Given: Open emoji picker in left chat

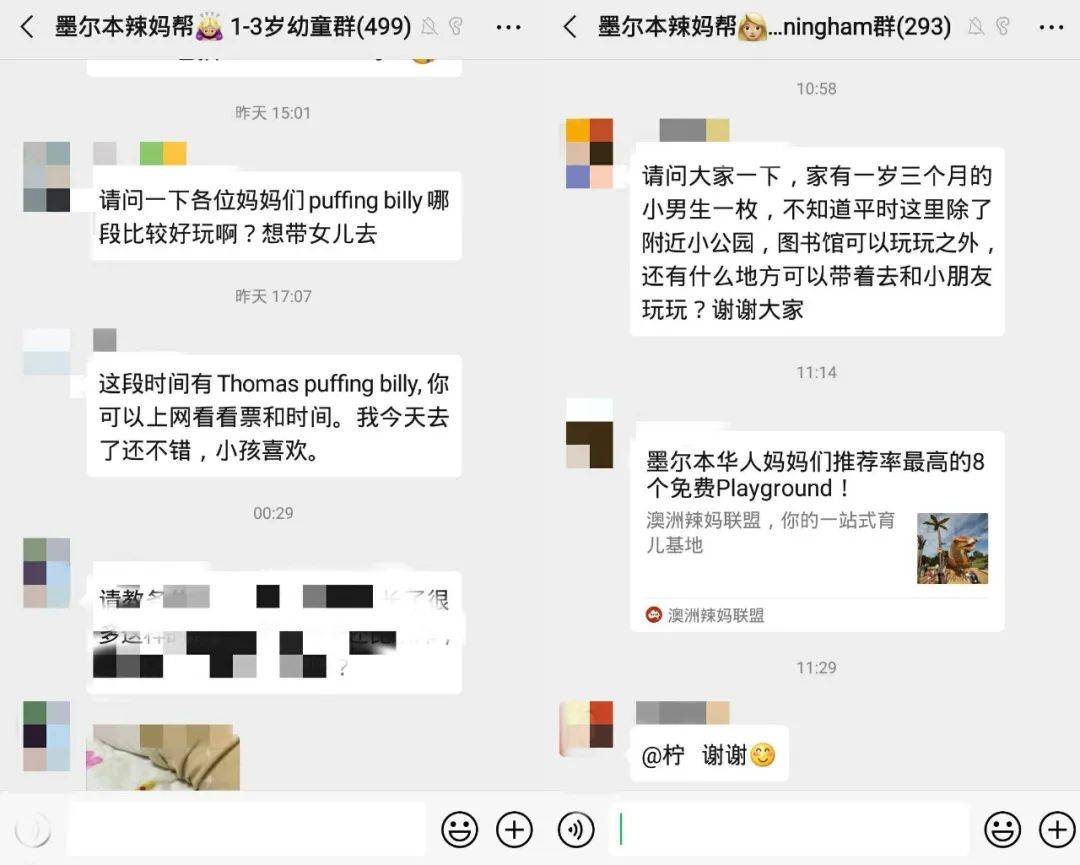Looking at the screenshot, I should point(459,829).
